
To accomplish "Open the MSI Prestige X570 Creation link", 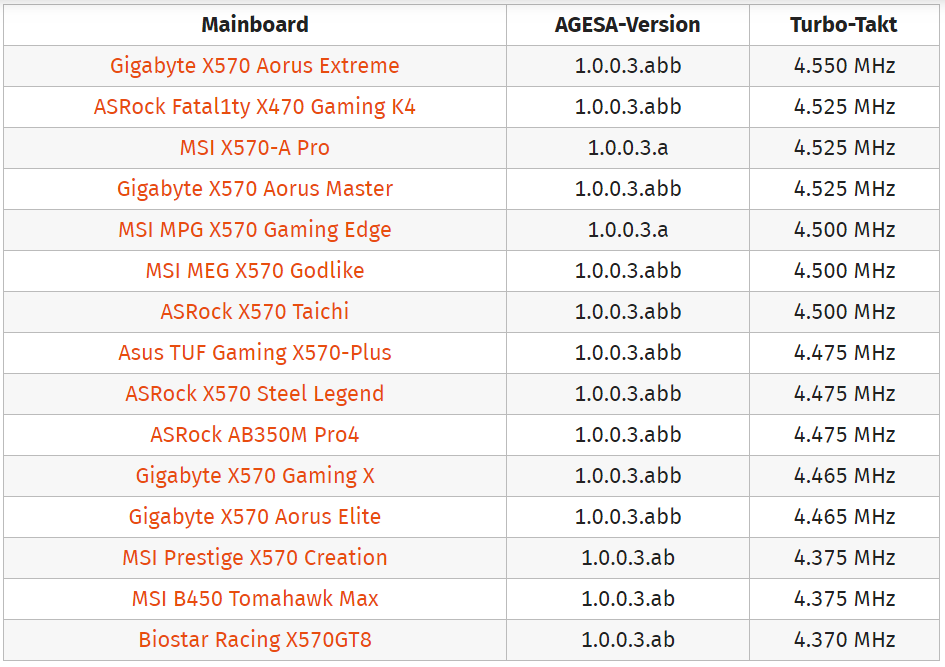I will (x=254, y=557).
